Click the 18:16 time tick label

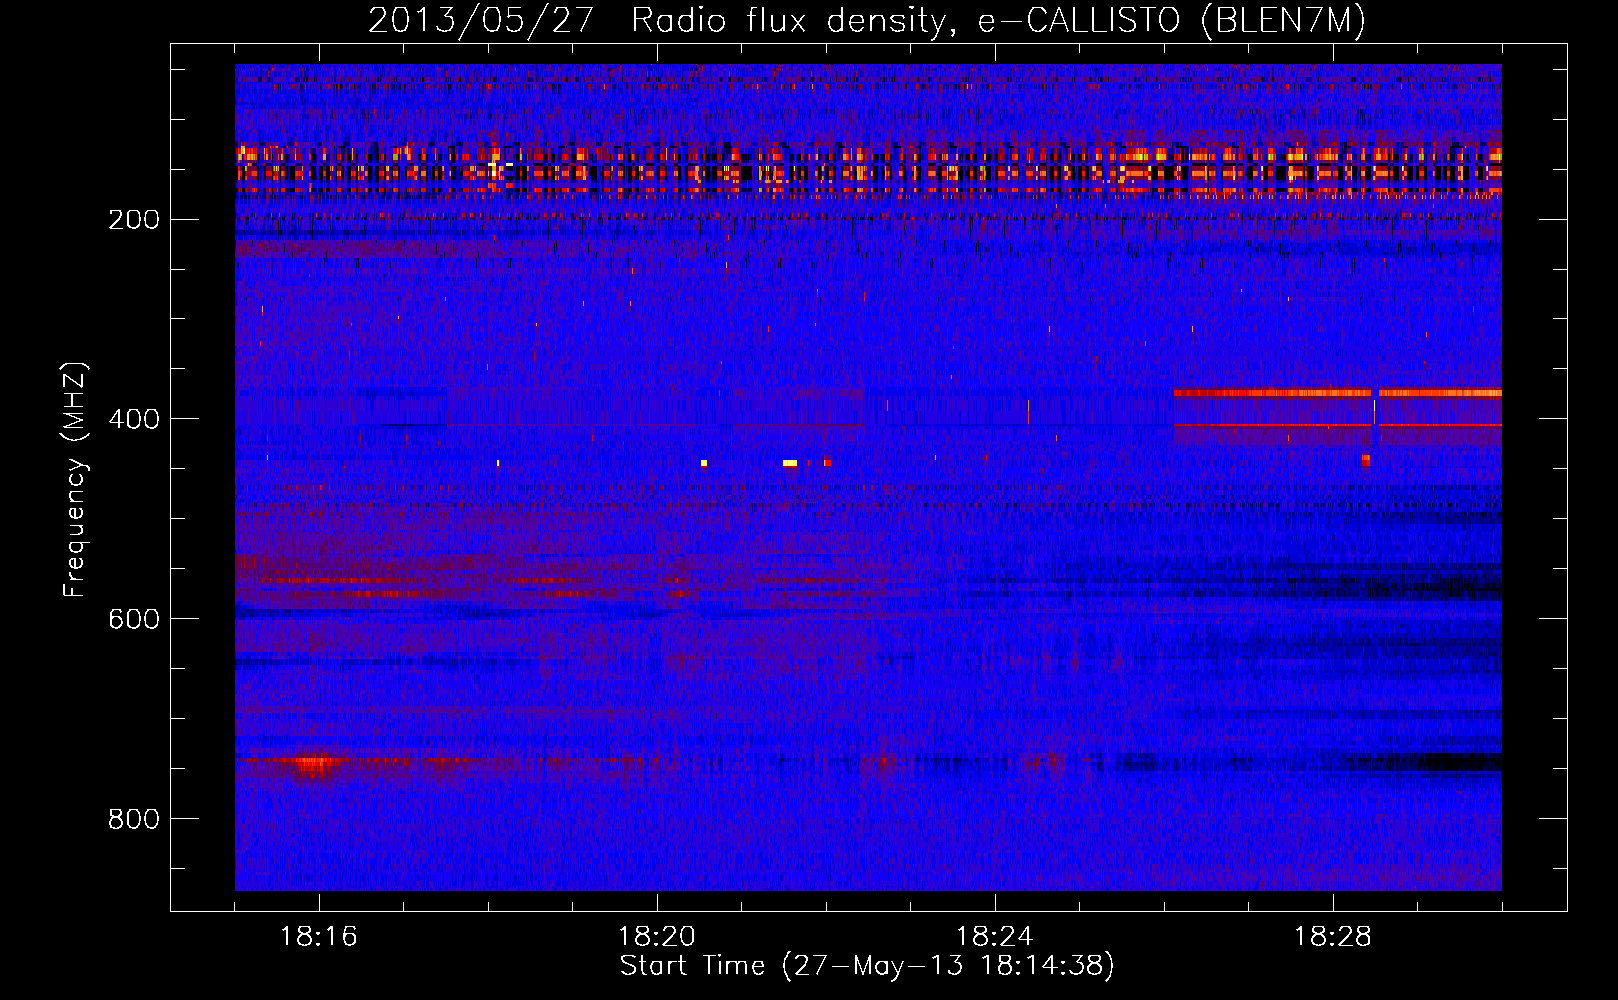[319, 937]
